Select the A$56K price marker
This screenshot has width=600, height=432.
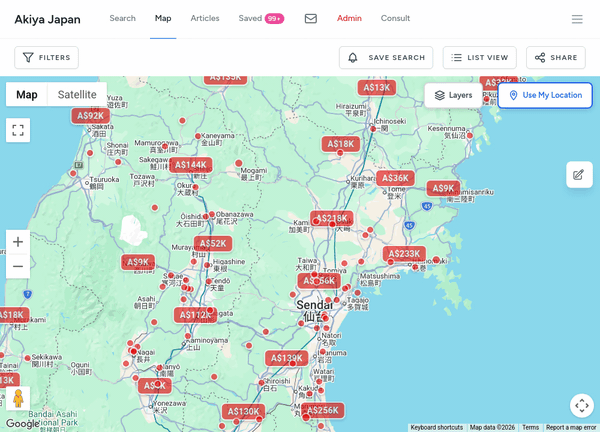(319, 281)
